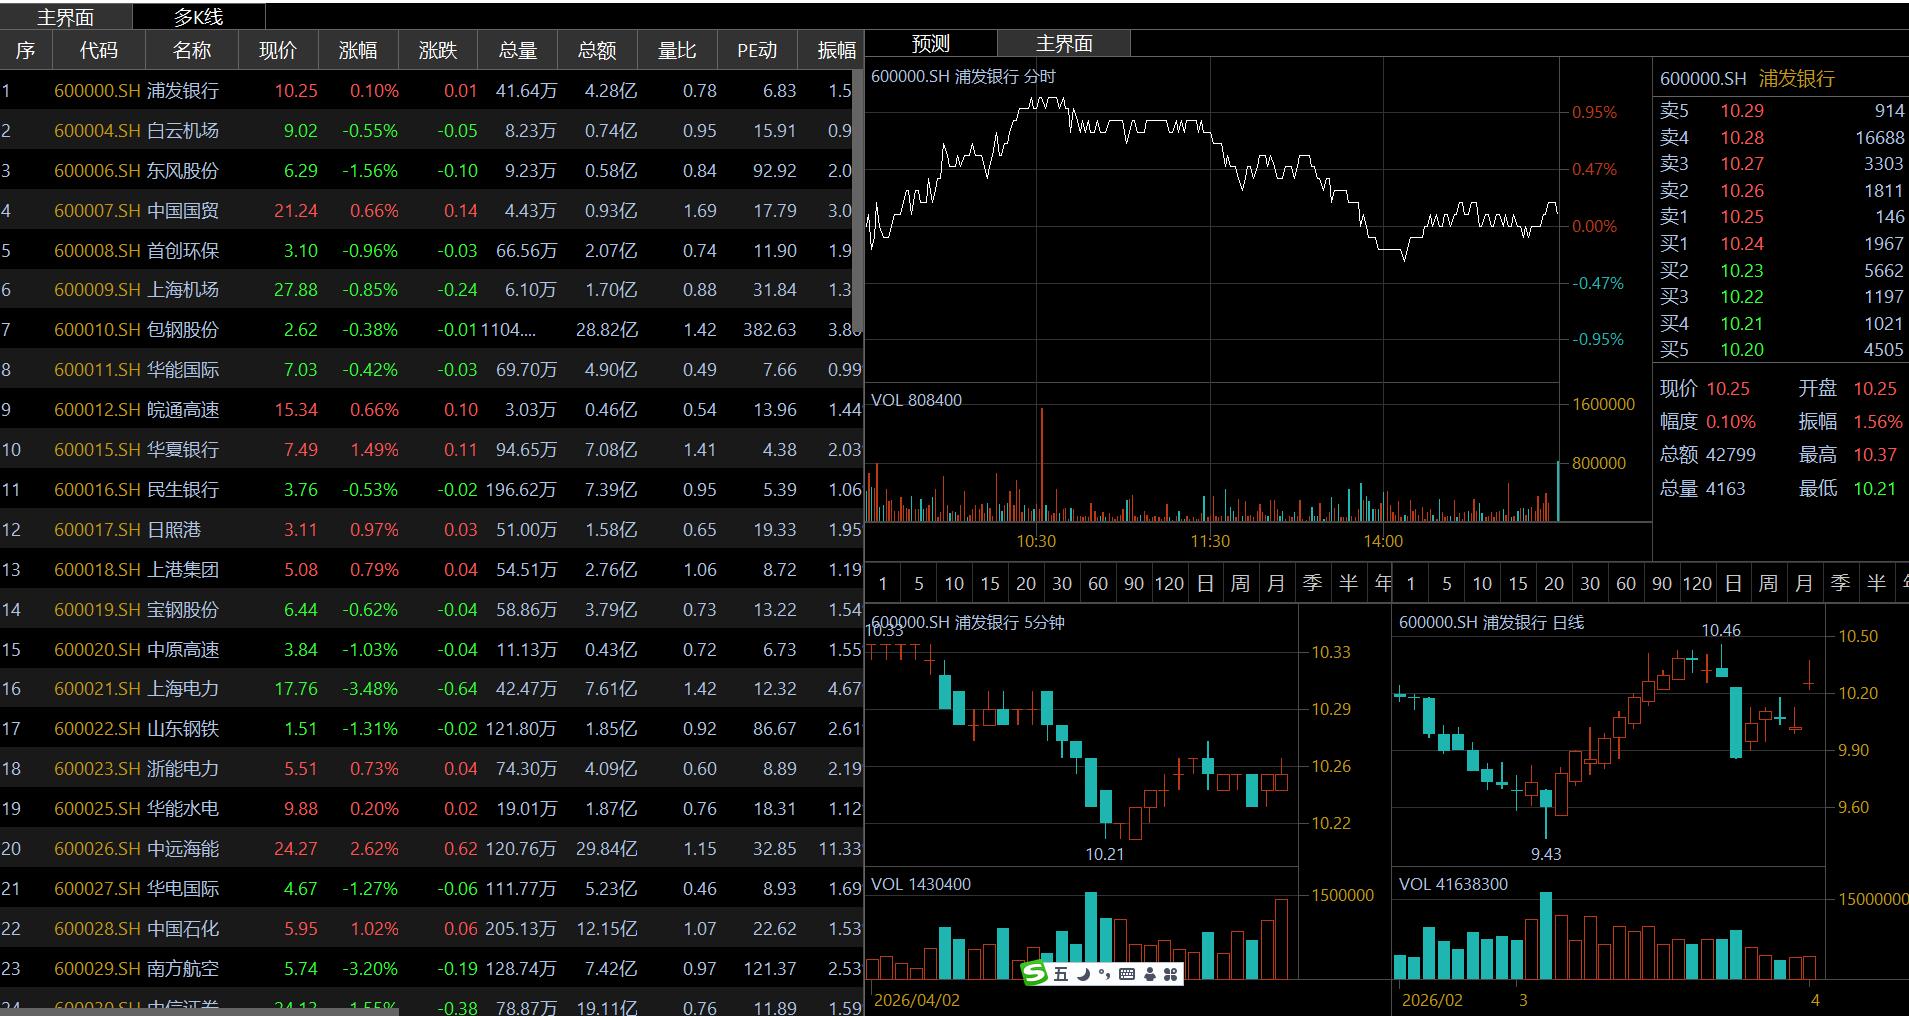Switch the Wubi (五) input mode icon
1909x1016 pixels.
(x=1060, y=974)
